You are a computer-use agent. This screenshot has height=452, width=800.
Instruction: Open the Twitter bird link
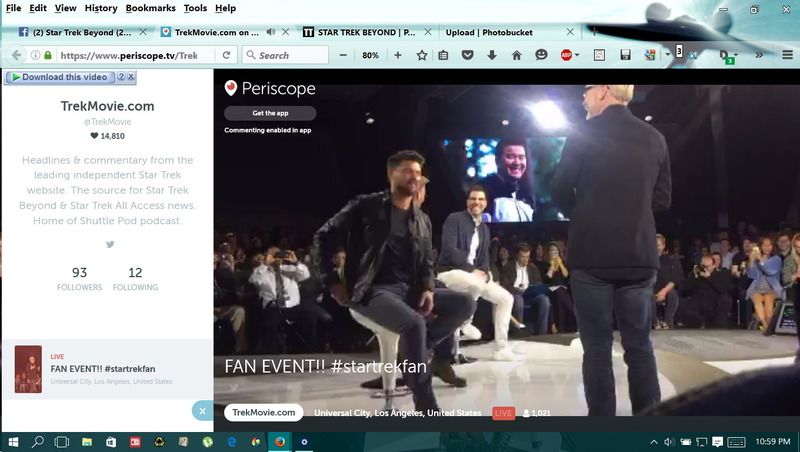pos(110,244)
